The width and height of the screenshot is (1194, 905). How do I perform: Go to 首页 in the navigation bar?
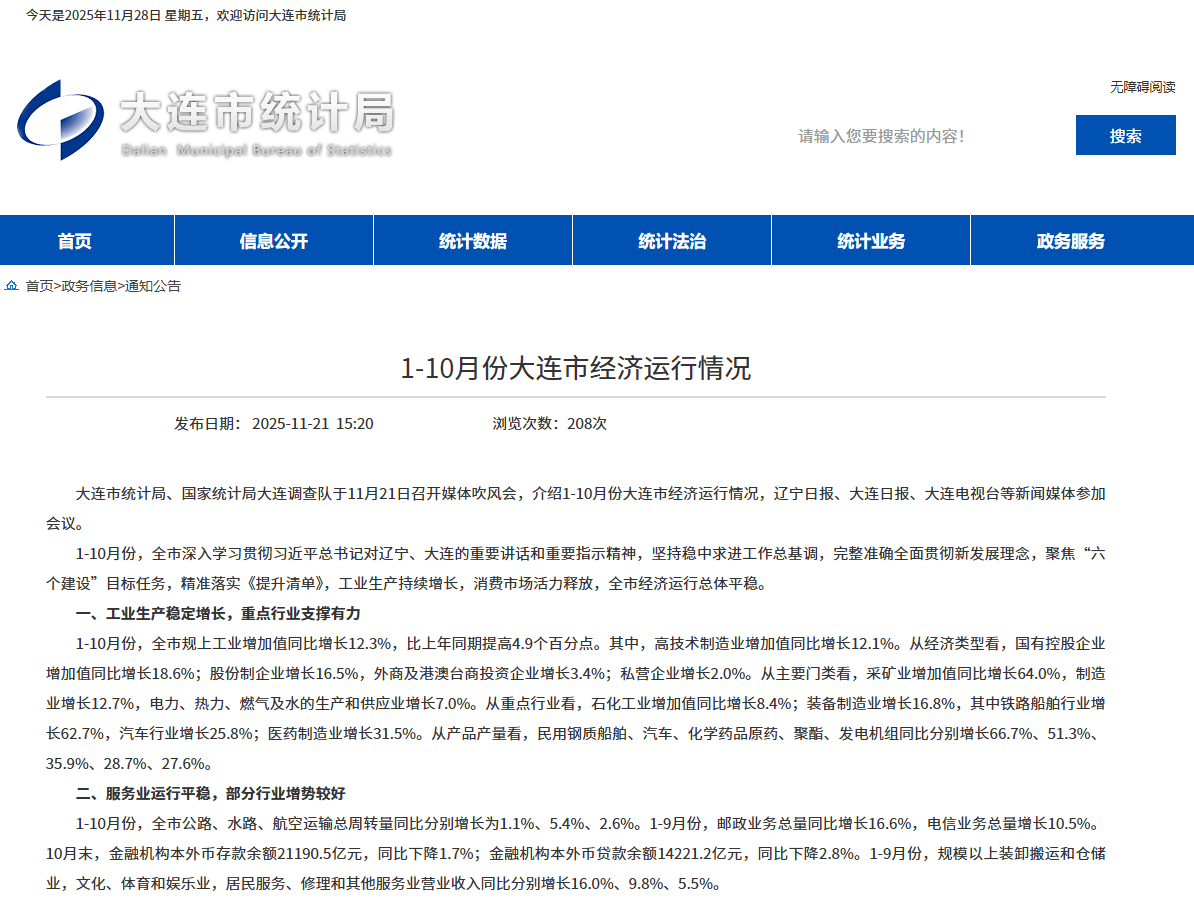pyautogui.click(x=75, y=241)
